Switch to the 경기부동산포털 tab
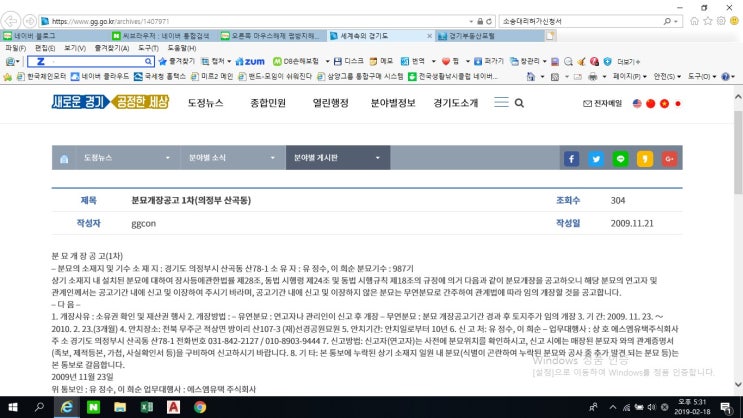Image resolution: width=743 pixels, height=418 pixels. point(488,36)
